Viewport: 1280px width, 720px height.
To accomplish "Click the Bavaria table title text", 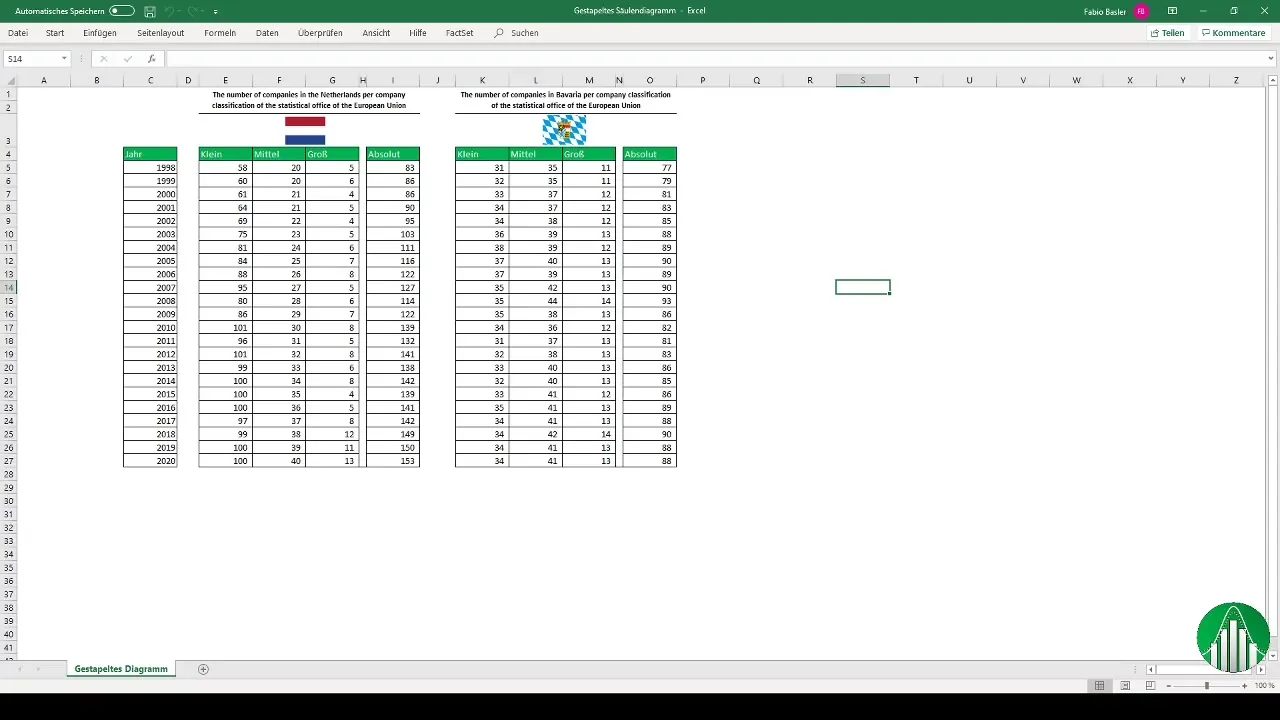I will (x=566, y=100).
